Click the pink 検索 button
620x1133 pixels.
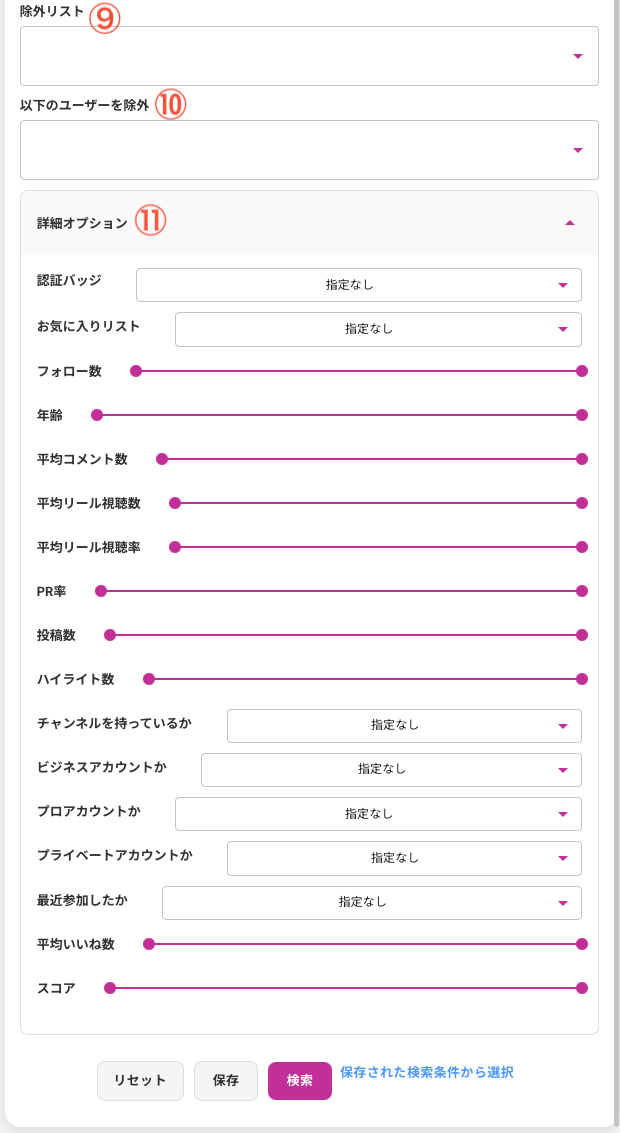click(299, 1080)
